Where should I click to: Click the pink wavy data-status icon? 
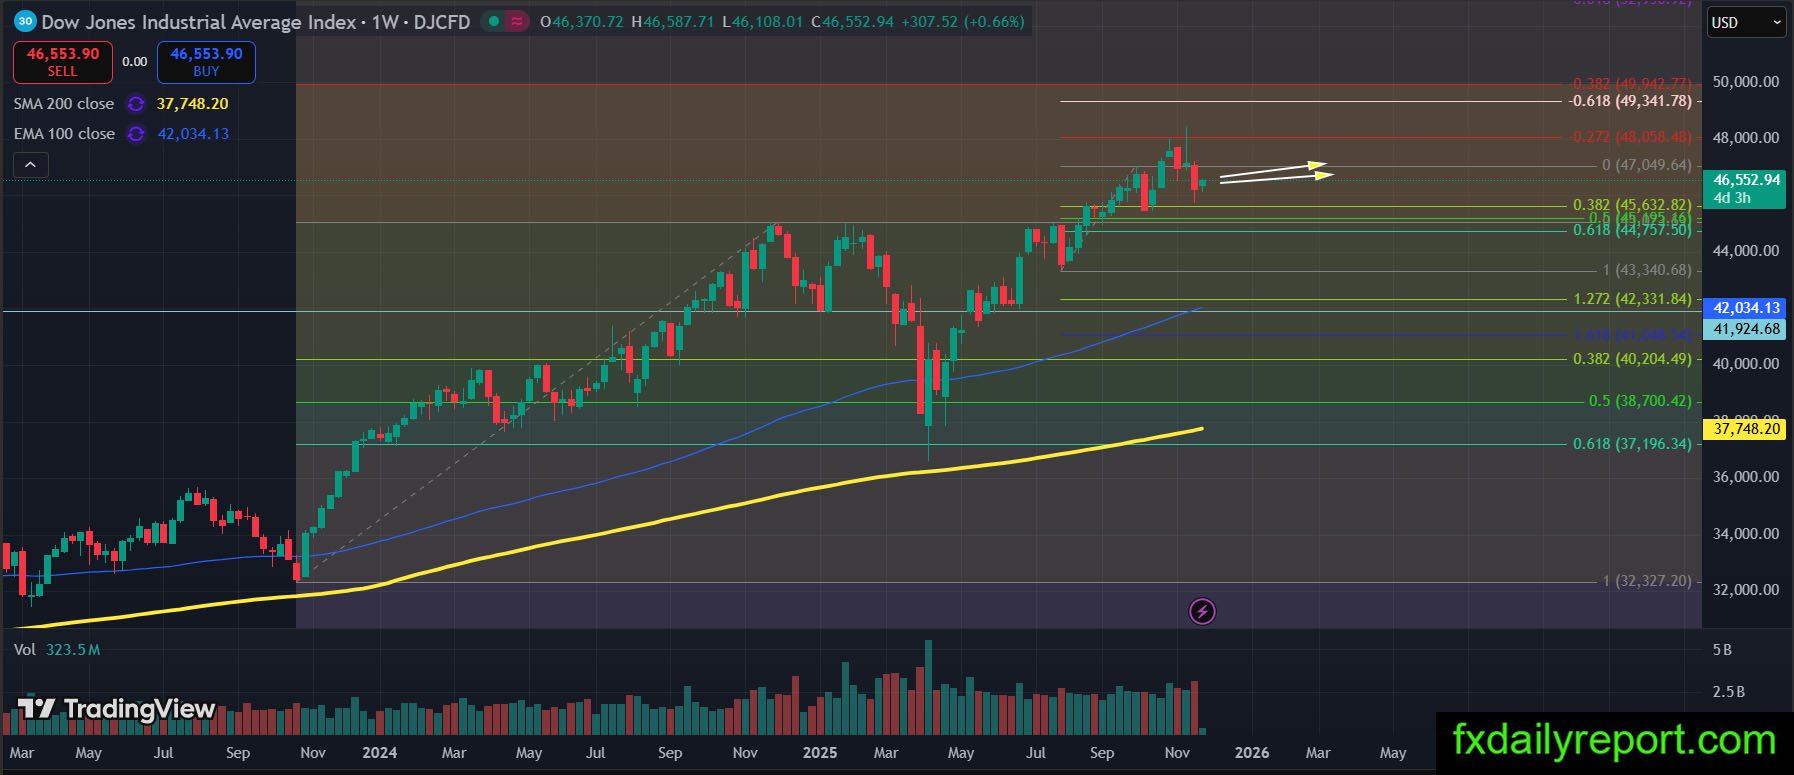(518, 21)
